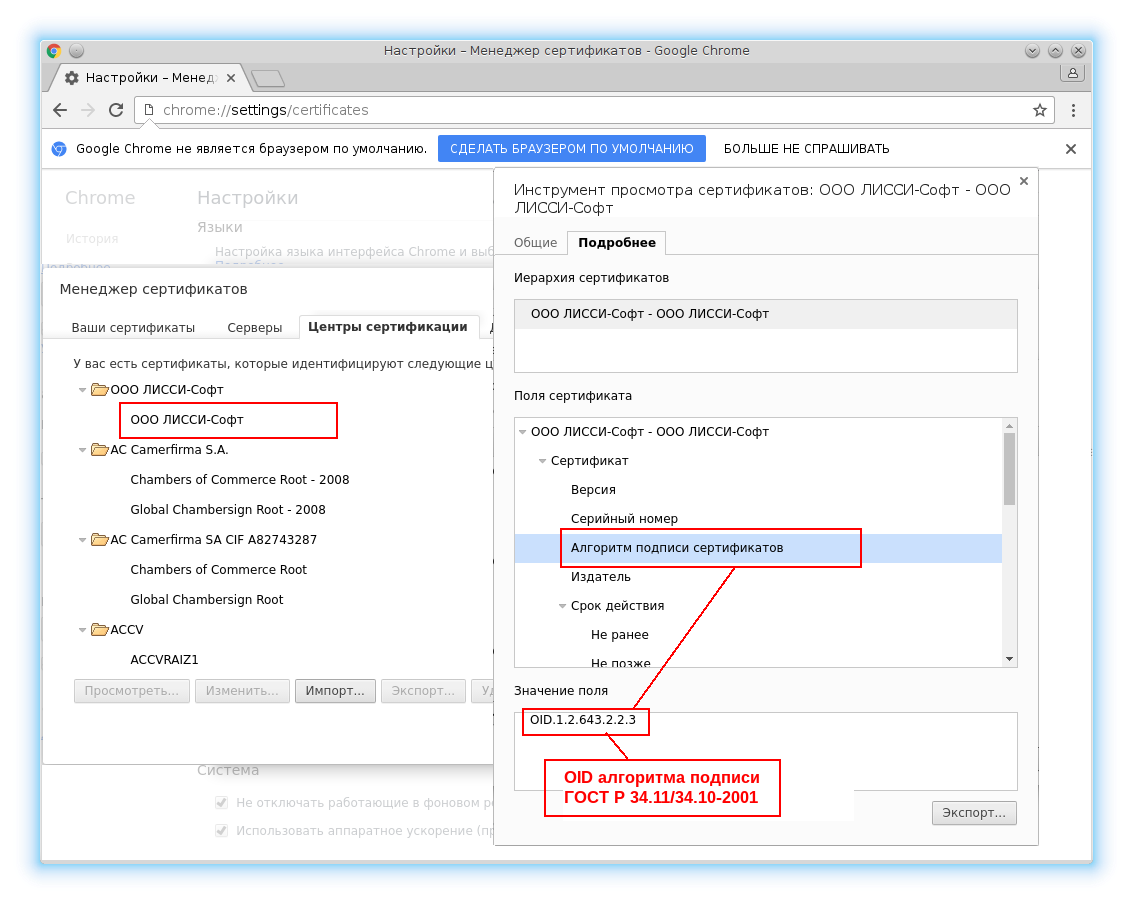Click СДЕЛАТЬ БРАУЗЕРОМ ПО УМОЛЧАНИЮ button
This screenshot has width=1133, height=904.
point(571,149)
